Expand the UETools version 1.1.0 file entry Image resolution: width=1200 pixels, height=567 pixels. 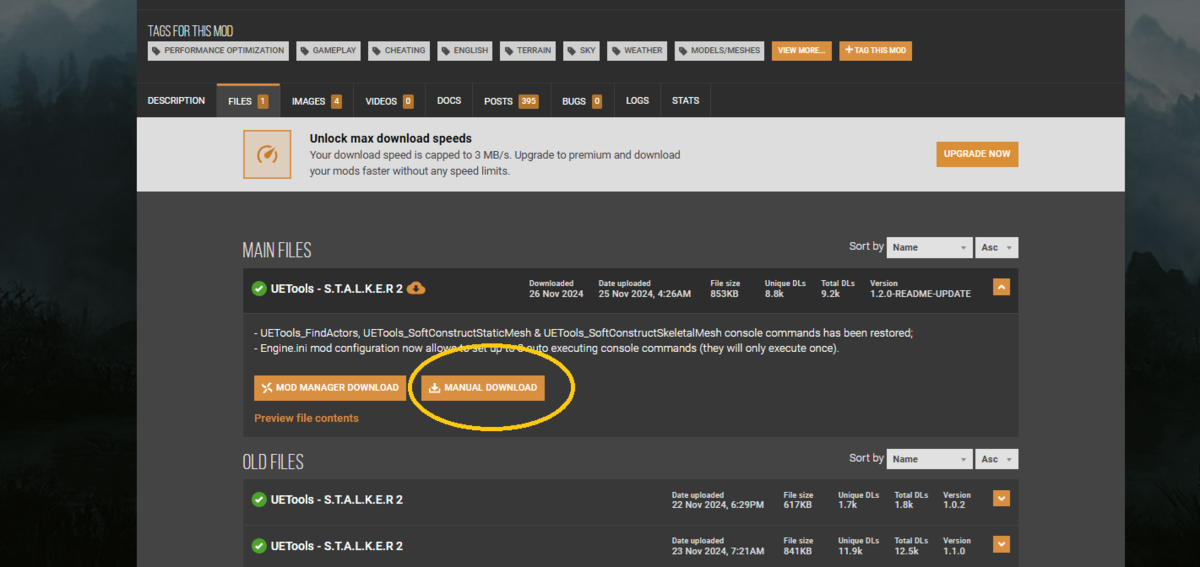click(x=1001, y=545)
